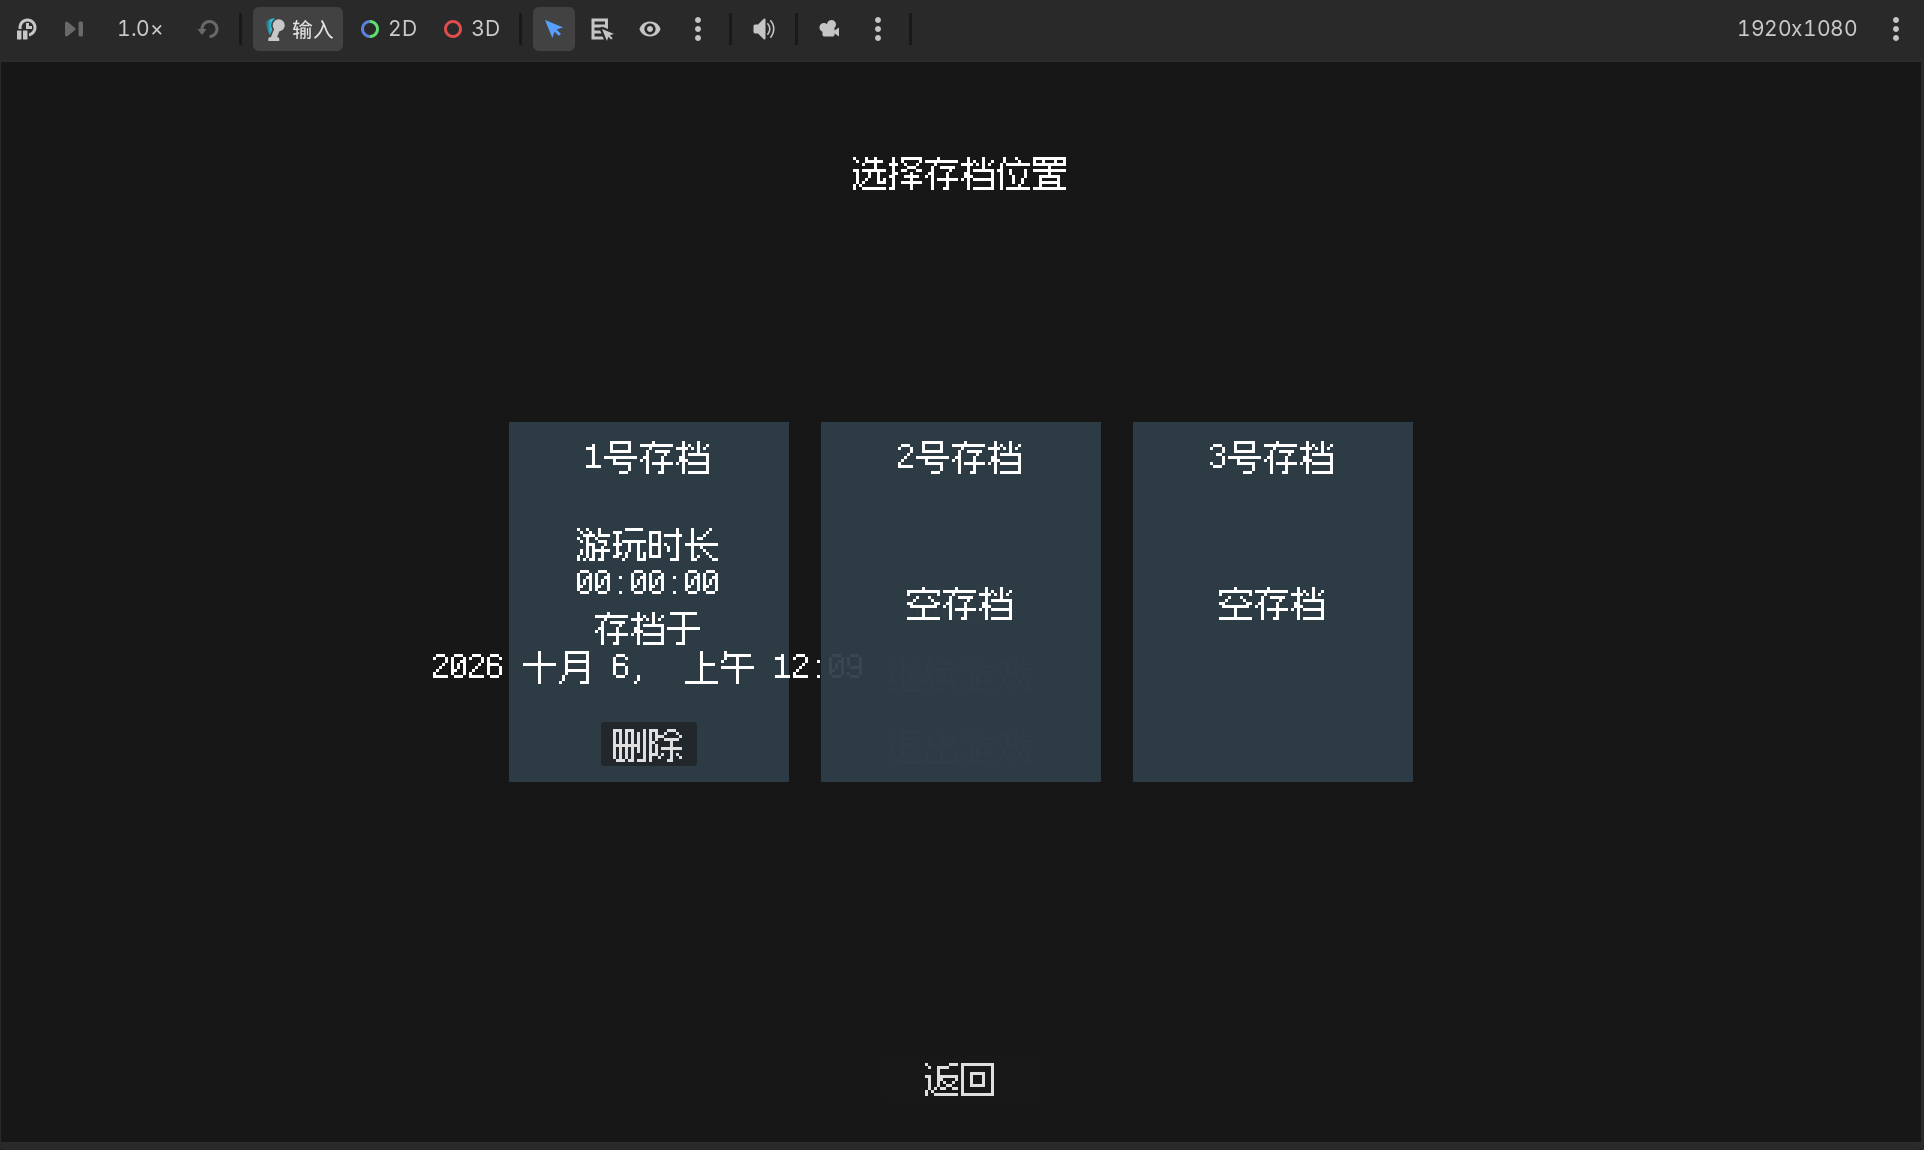Open menu beside 1920x1080 resolution

tap(1896, 29)
